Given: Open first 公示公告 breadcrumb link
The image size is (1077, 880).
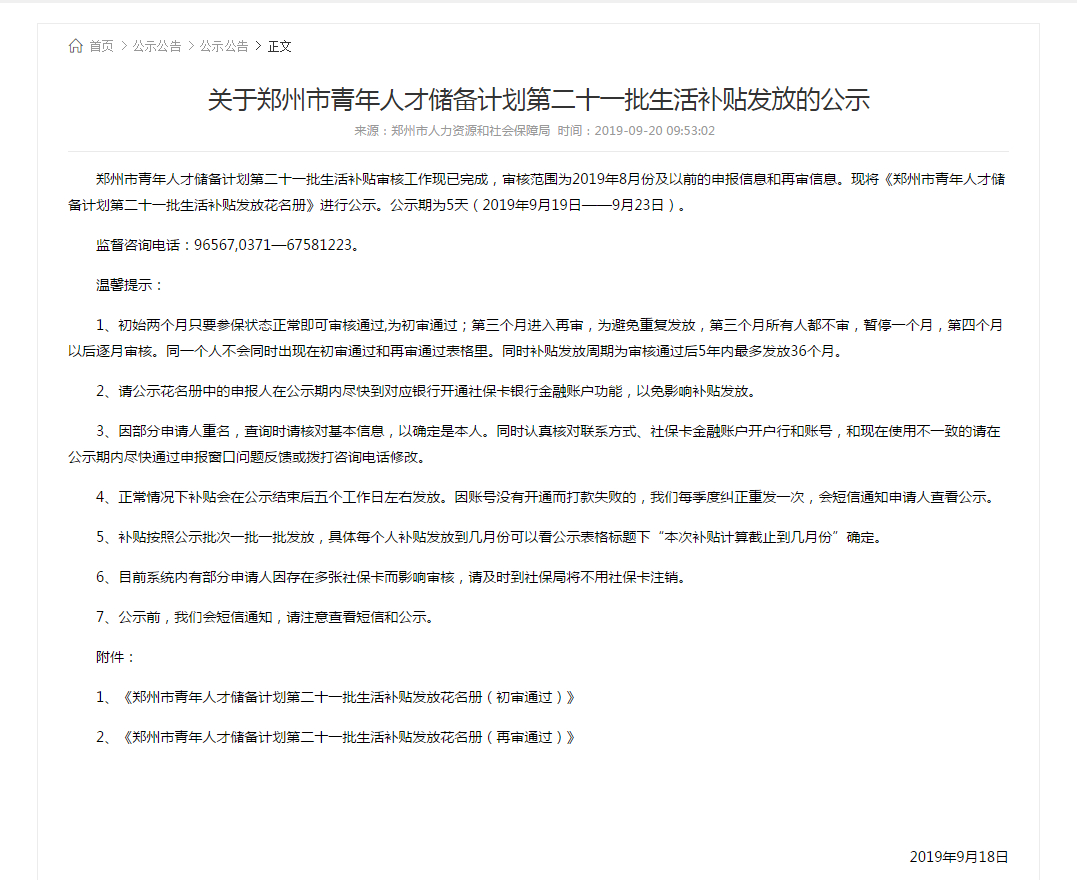Looking at the screenshot, I should click(157, 46).
